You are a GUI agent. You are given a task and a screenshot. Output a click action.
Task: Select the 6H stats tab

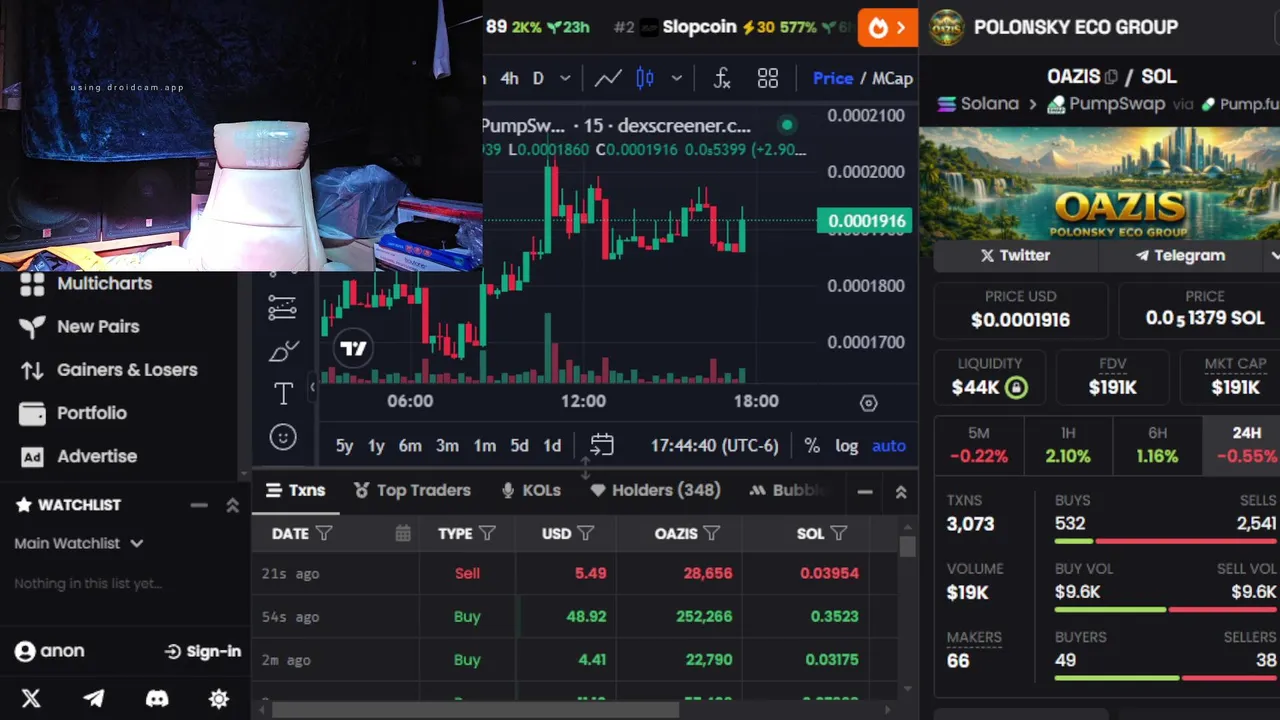pos(1157,444)
